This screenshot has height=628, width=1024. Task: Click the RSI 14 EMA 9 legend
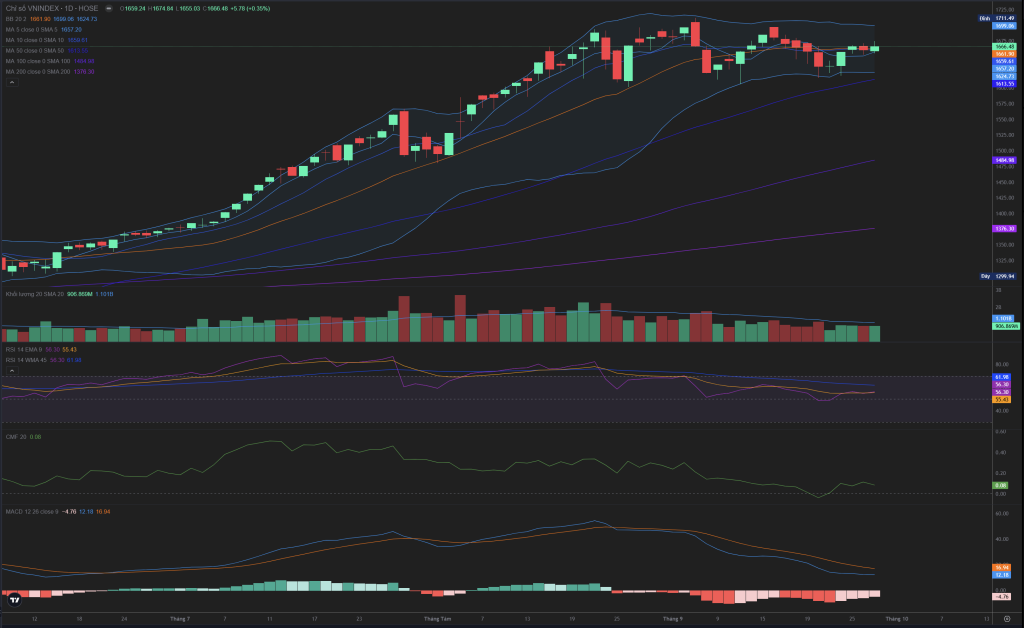click(x=24, y=349)
